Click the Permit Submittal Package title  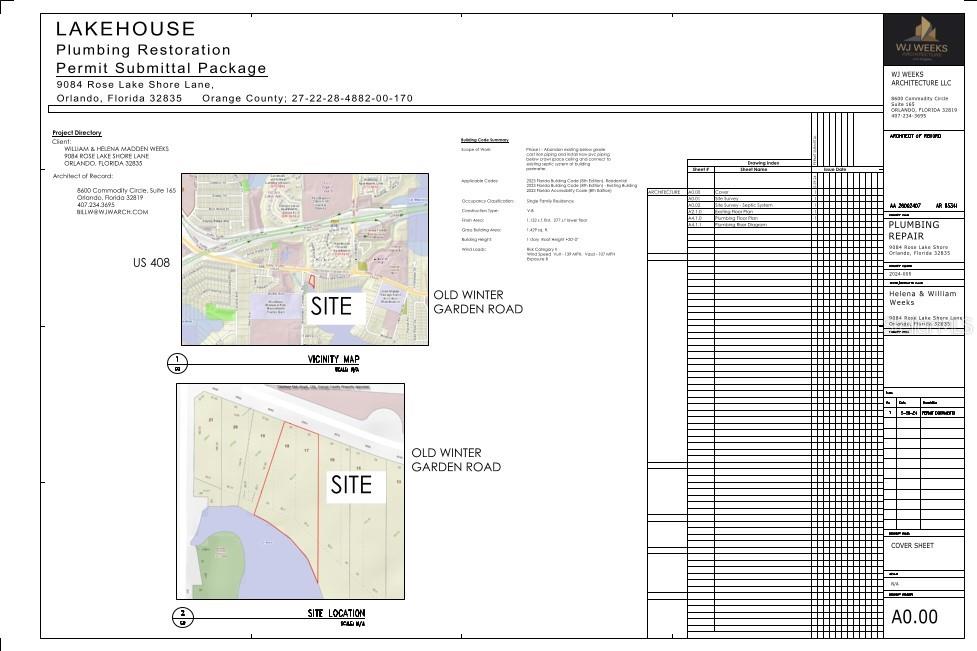coord(161,68)
